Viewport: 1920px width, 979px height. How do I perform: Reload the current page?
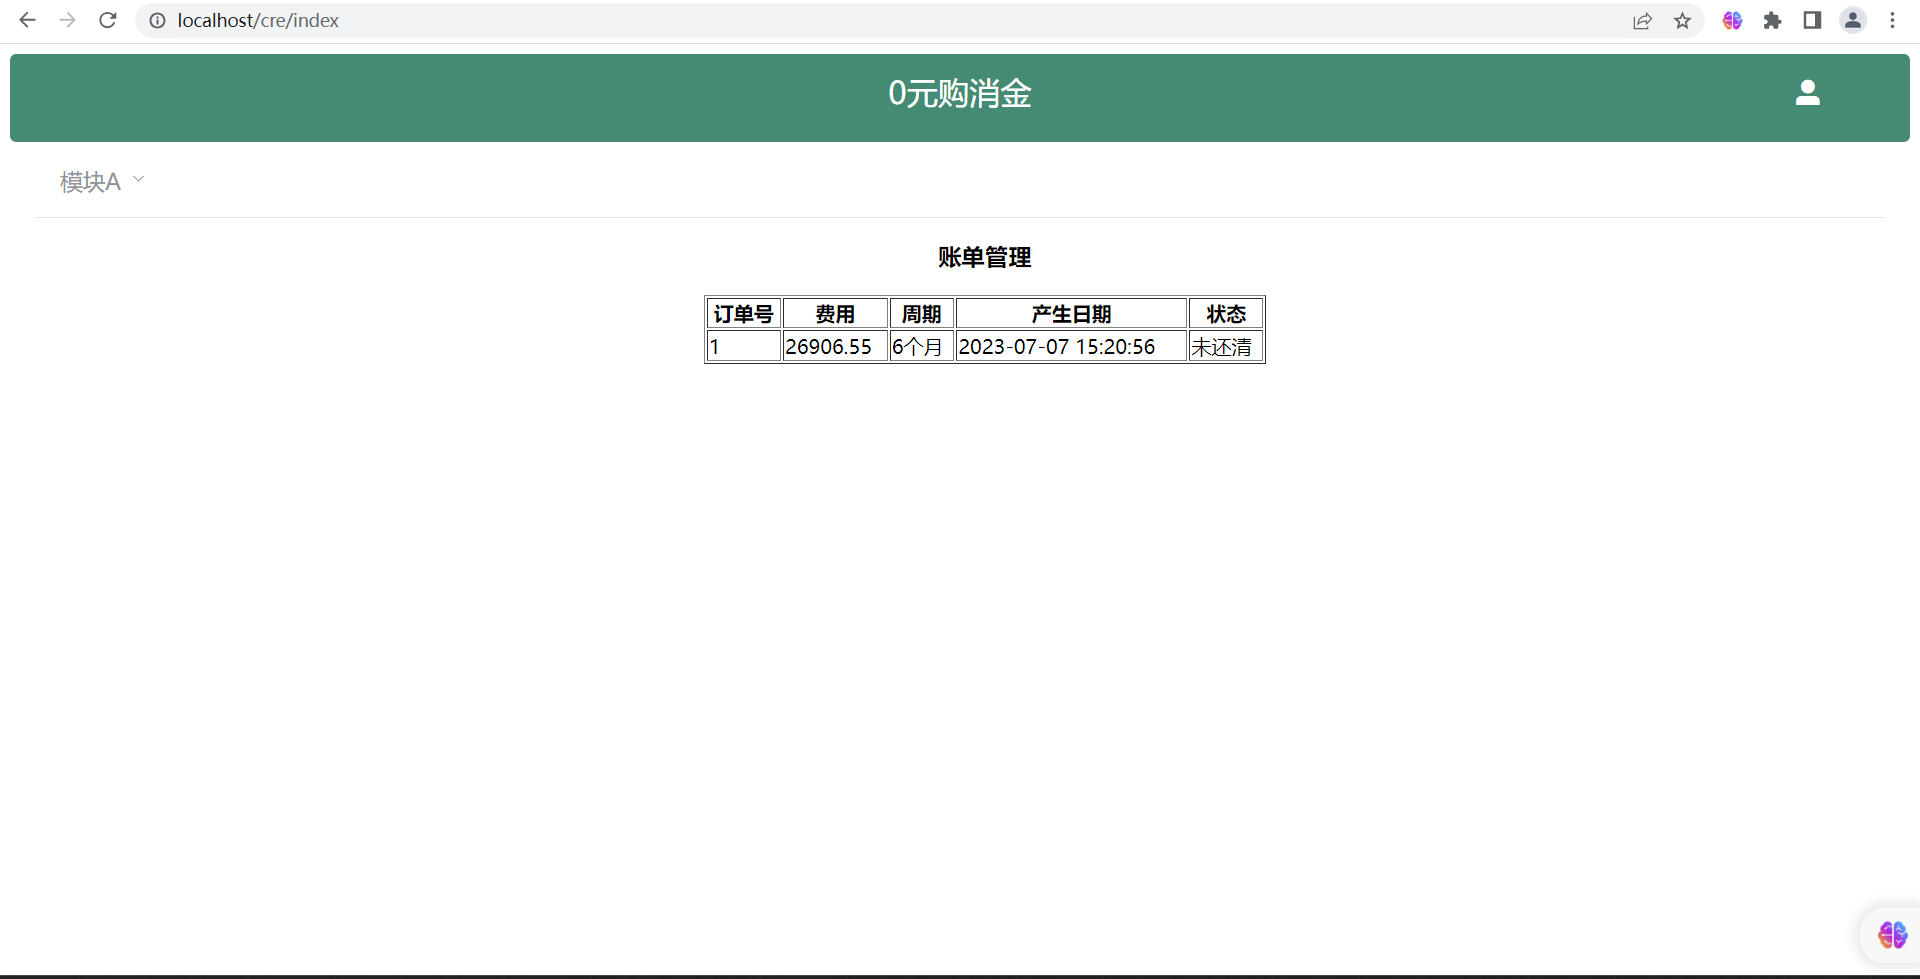108,20
